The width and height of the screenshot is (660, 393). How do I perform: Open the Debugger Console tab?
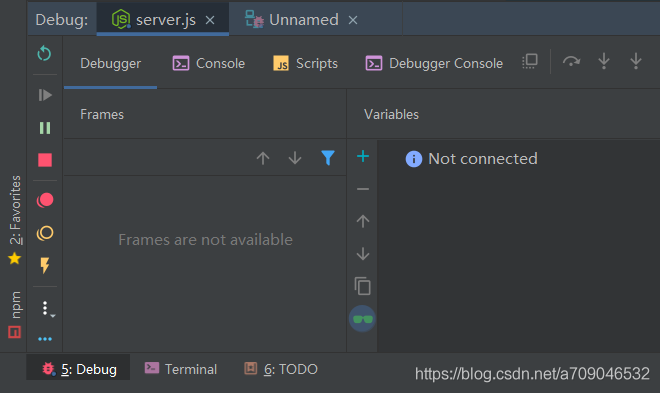click(434, 64)
